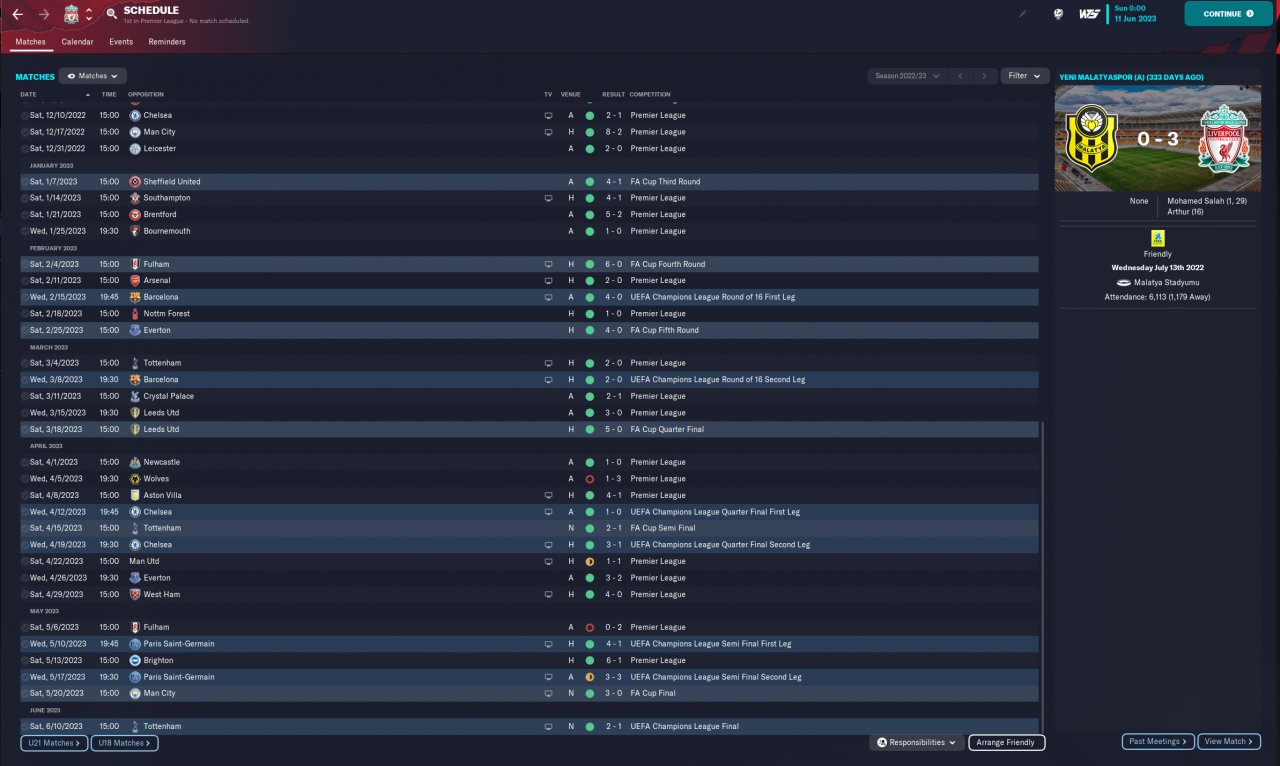Click the matches list vertical scrollbar

point(1041,577)
